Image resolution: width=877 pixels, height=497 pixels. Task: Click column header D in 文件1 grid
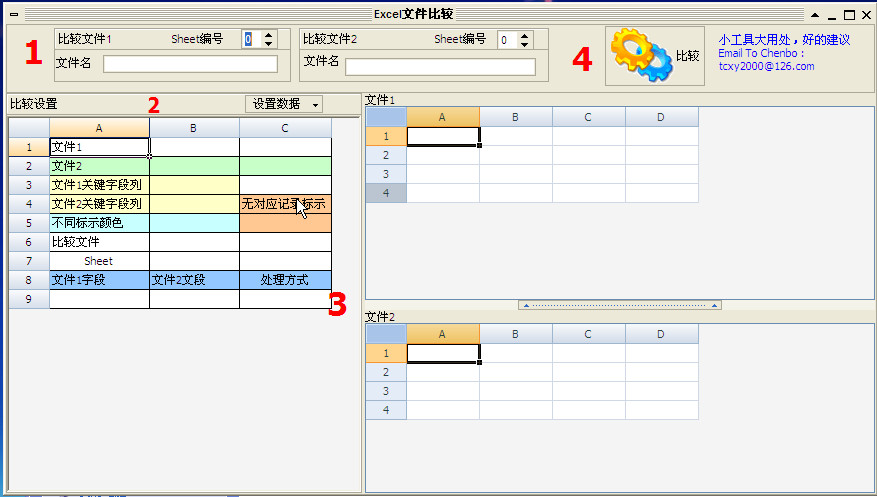(x=662, y=117)
